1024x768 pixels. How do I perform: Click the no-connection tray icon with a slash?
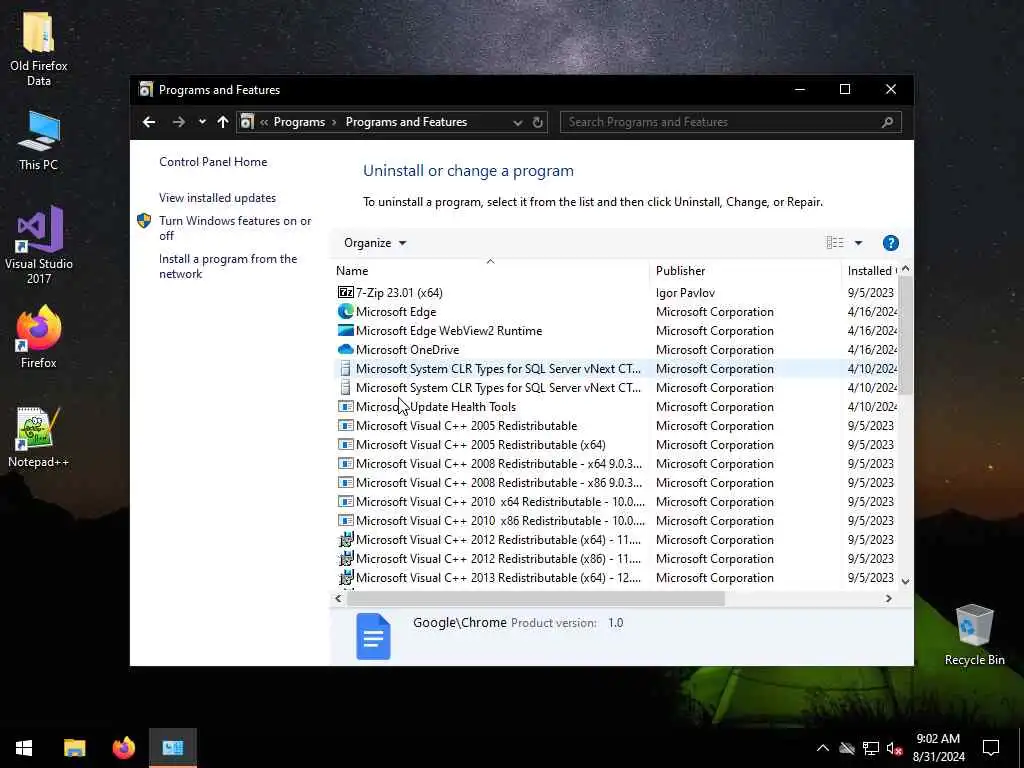847,748
